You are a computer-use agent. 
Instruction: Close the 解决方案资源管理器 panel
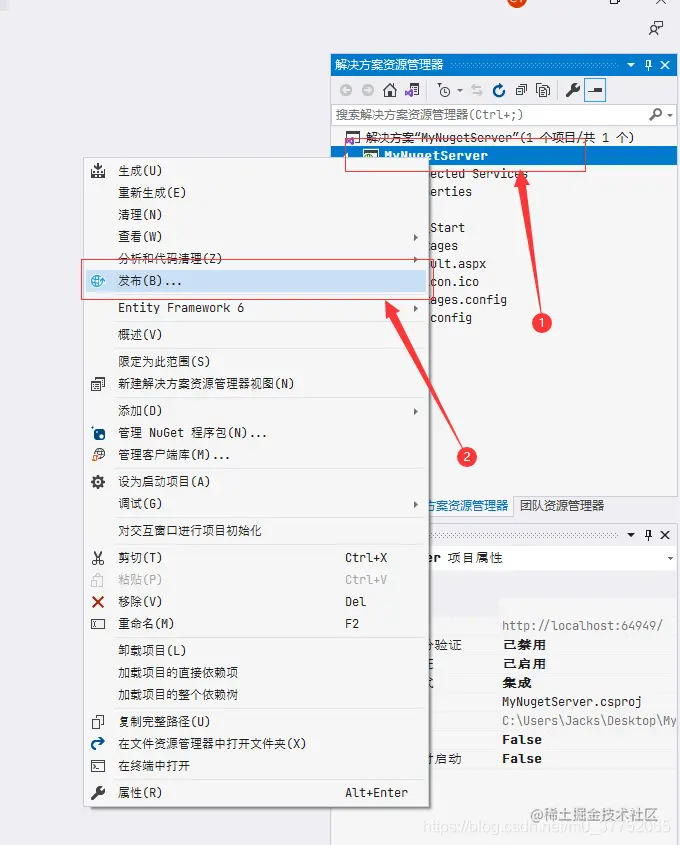point(665,65)
